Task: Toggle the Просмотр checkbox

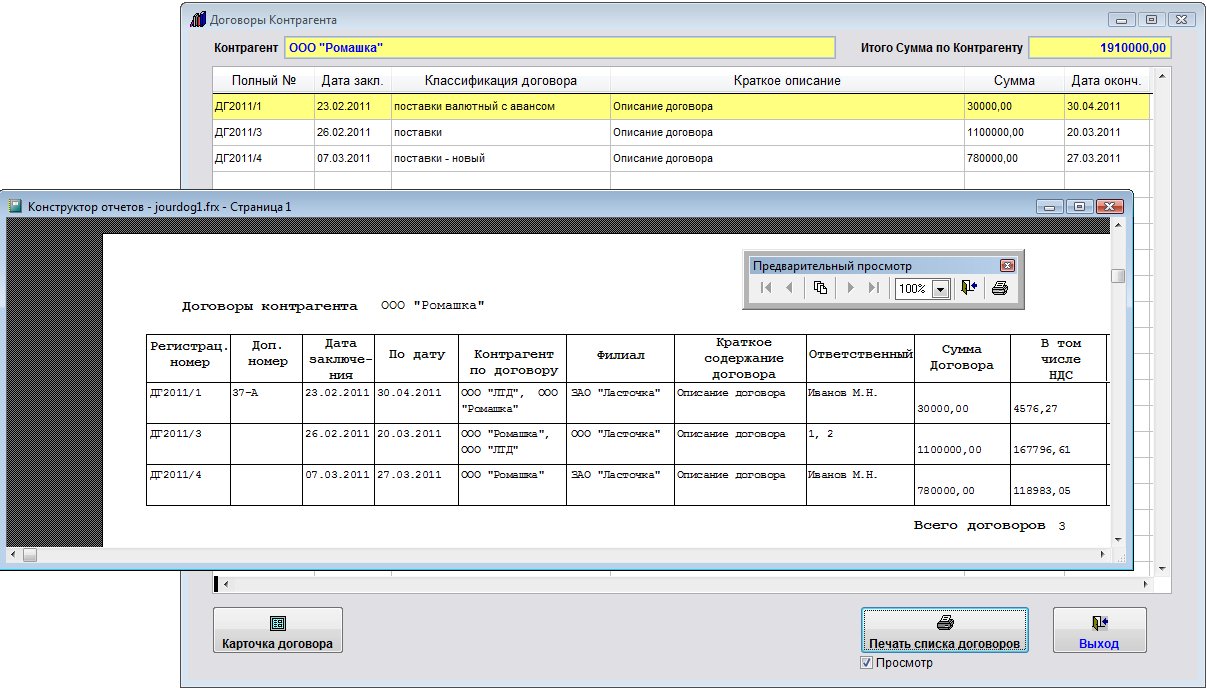Action: tap(867, 663)
